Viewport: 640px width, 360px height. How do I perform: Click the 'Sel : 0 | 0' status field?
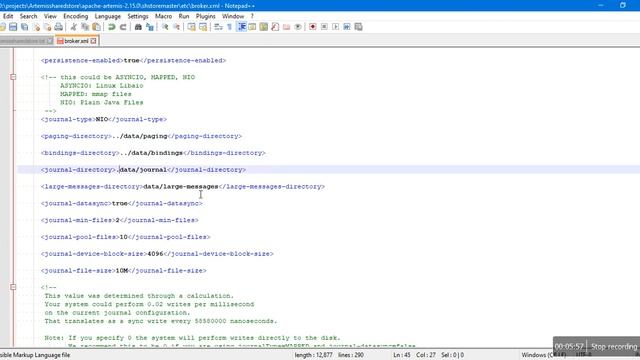[x=452, y=355]
